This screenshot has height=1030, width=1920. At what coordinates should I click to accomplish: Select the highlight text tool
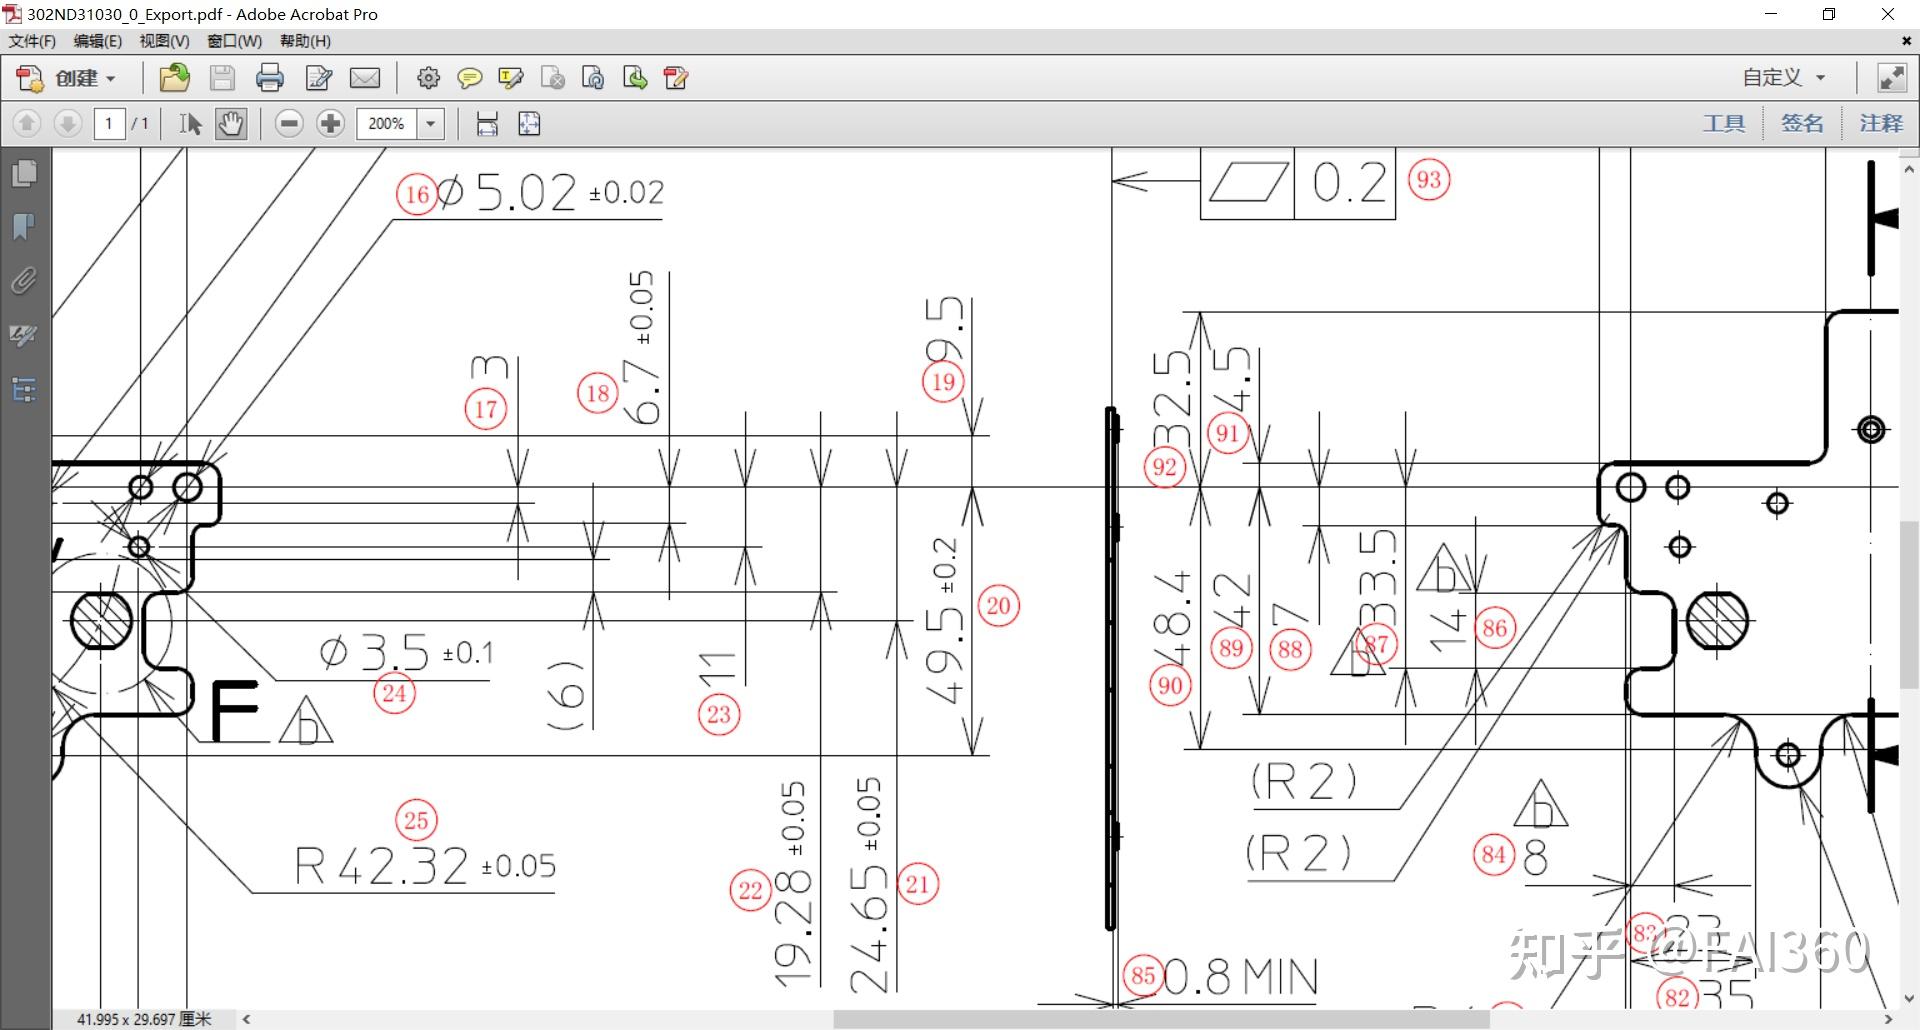(x=510, y=78)
